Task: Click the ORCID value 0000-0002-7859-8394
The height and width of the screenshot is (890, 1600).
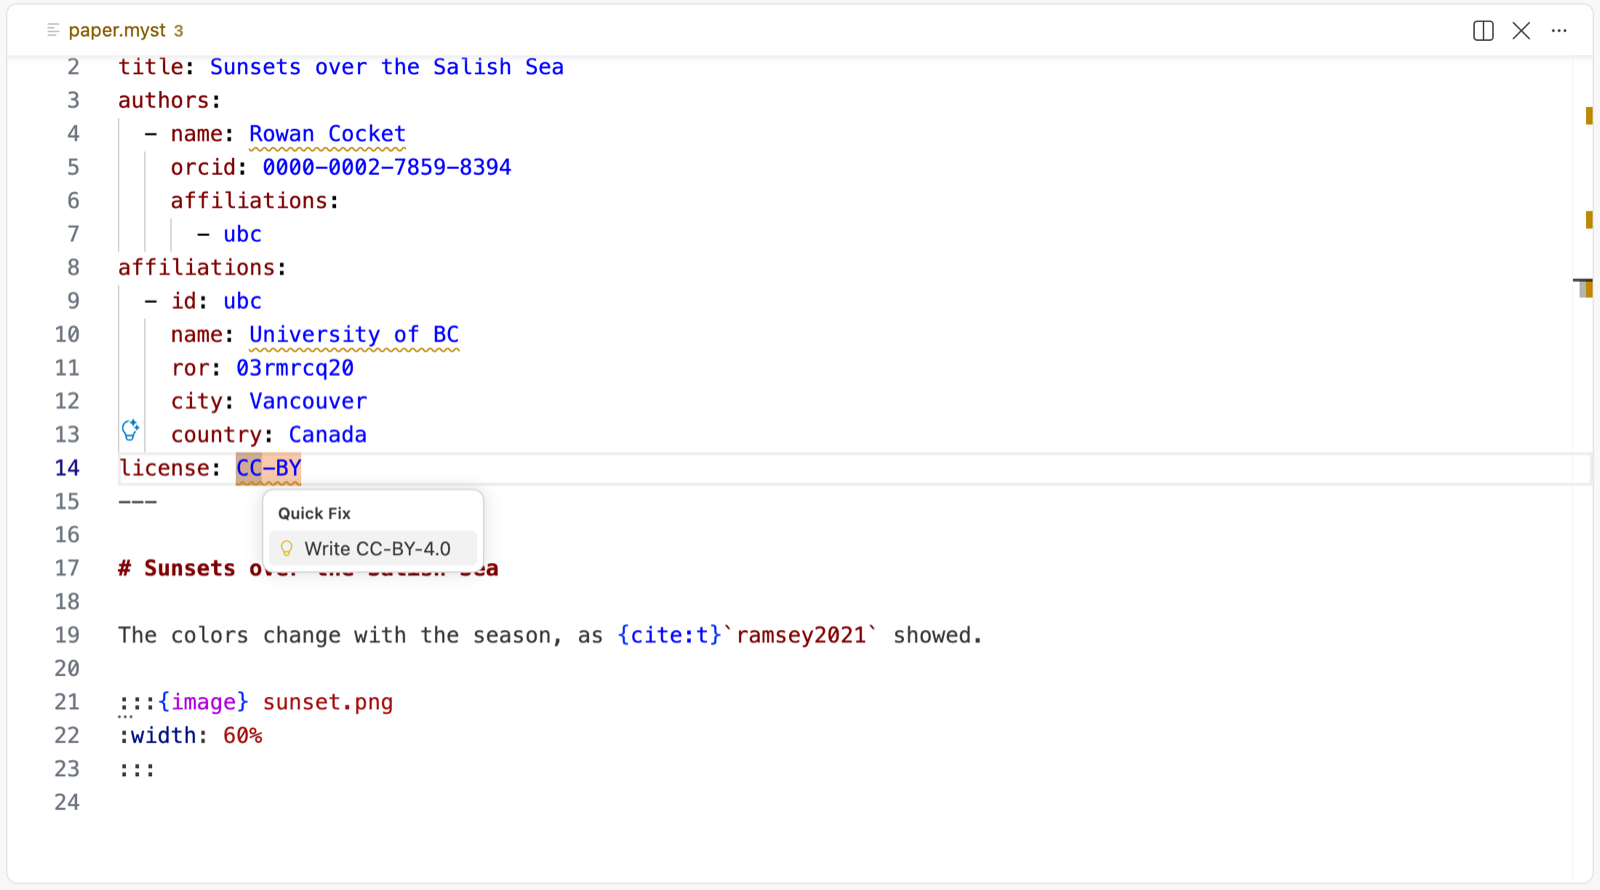Action: [387, 167]
